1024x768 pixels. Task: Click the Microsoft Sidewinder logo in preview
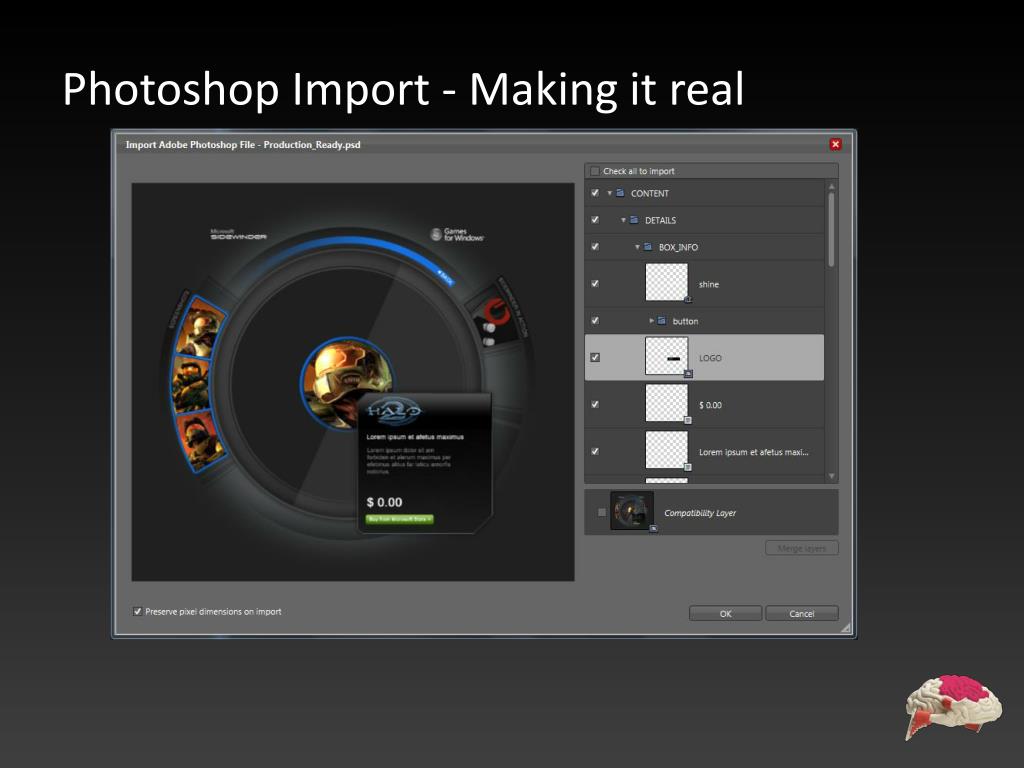coord(238,234)
